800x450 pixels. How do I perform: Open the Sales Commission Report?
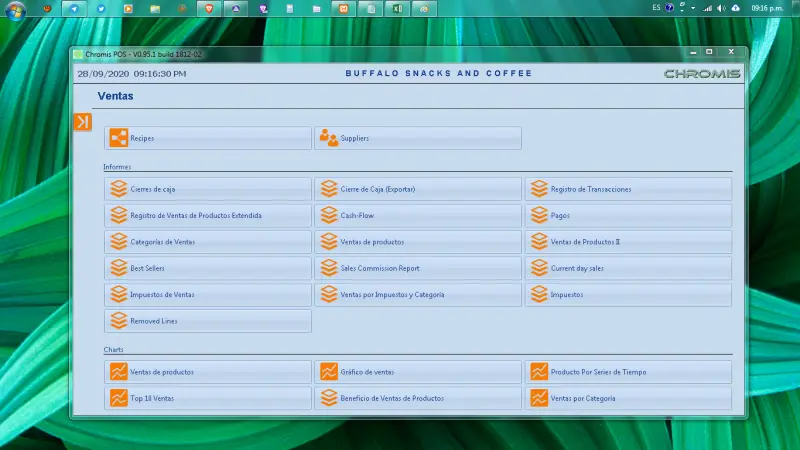pyautogui.click(x=418, y=268)
